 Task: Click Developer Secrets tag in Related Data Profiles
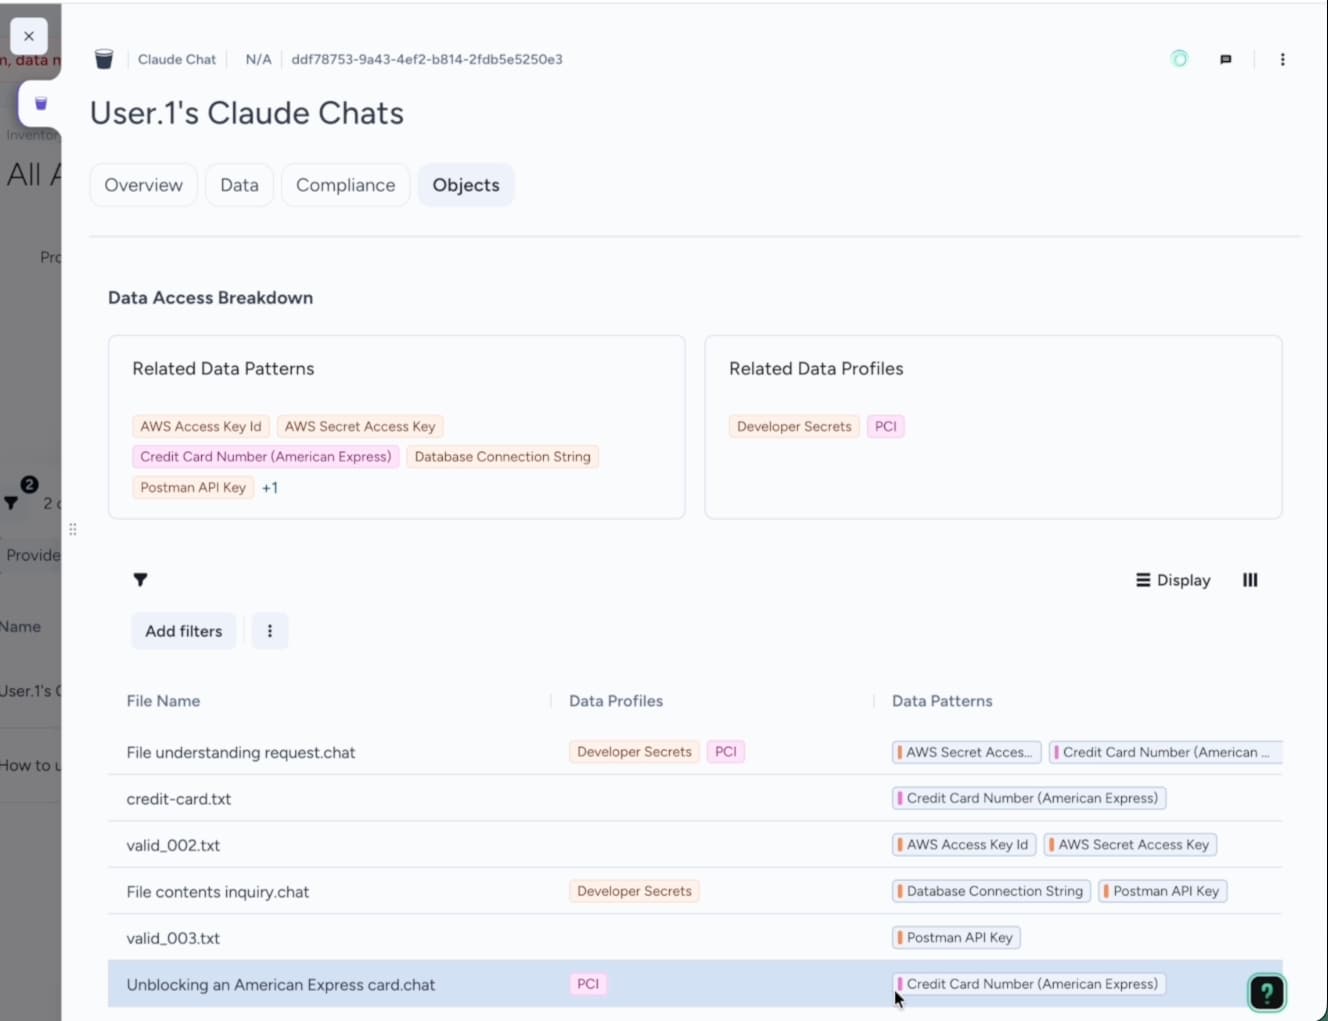point(794,426)
